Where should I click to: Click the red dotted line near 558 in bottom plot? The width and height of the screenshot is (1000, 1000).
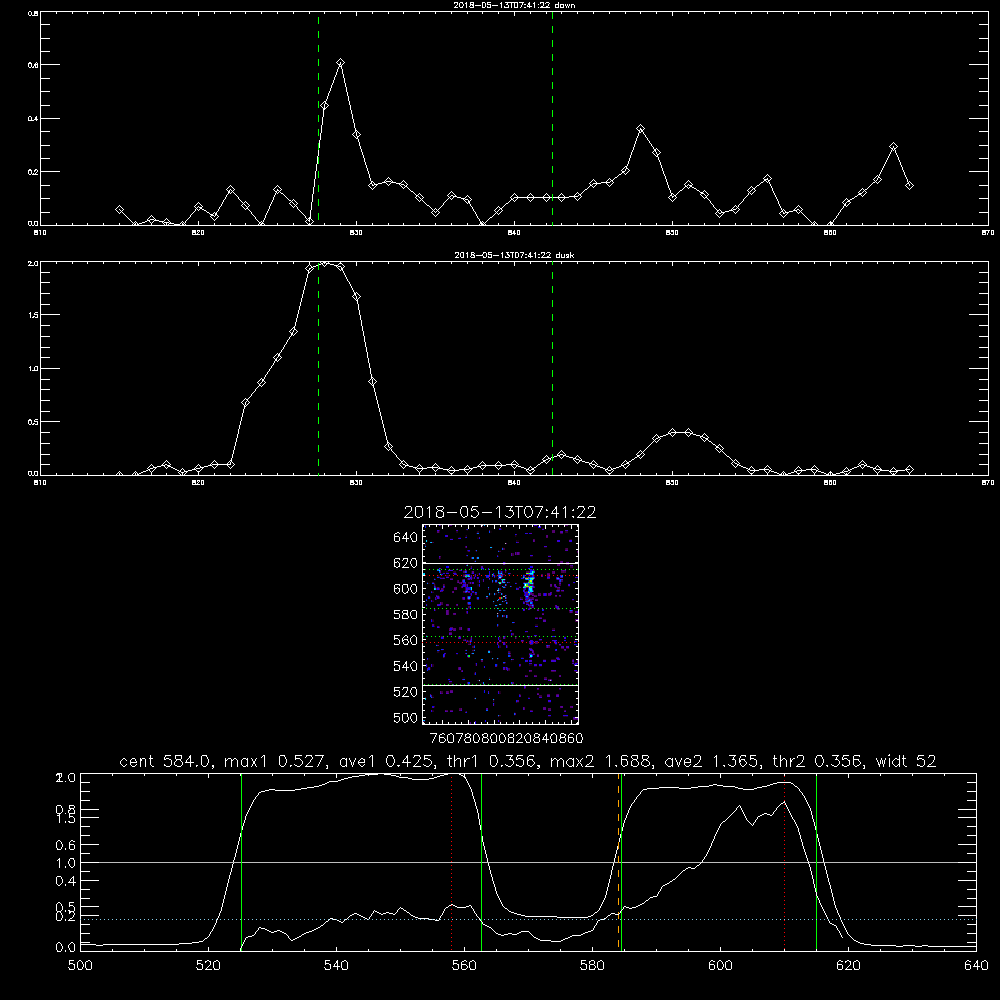click(x=452, y=862)
